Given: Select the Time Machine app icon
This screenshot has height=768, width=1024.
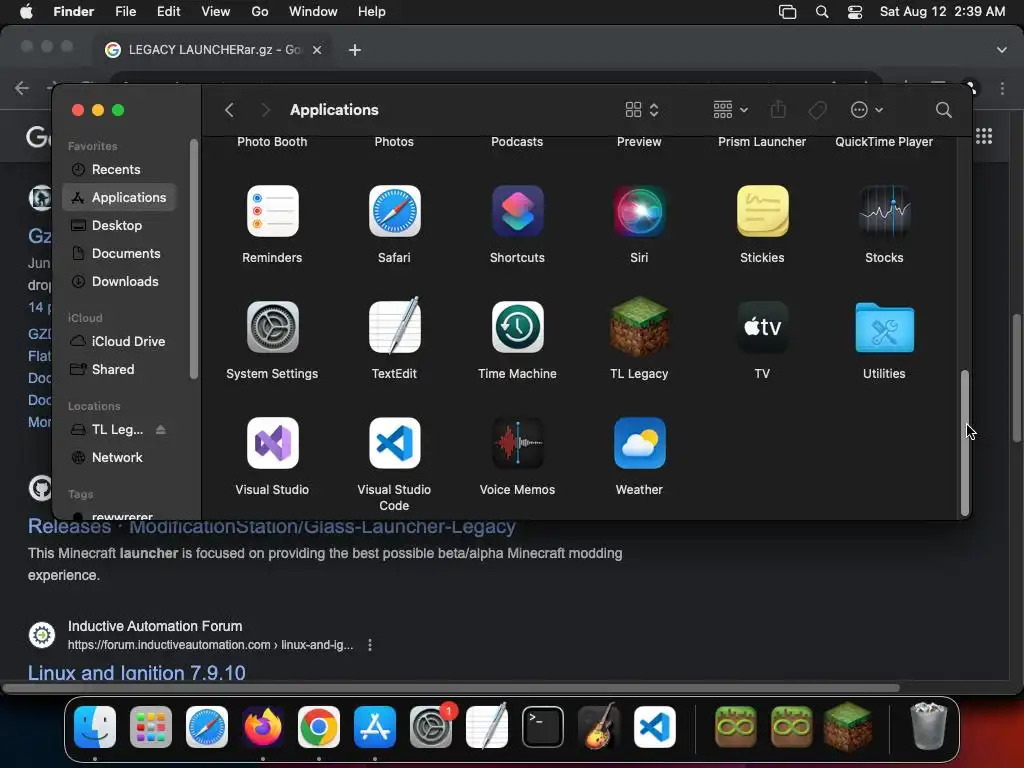Looking at the screenshot, I should click(x=517, y=327).
